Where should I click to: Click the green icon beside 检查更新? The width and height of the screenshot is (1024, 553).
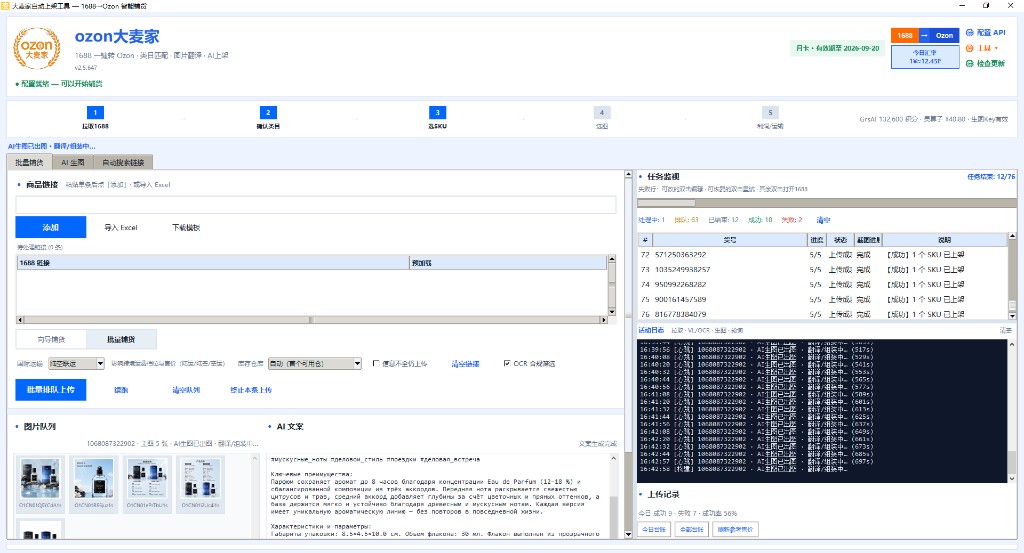click(970, 63)
